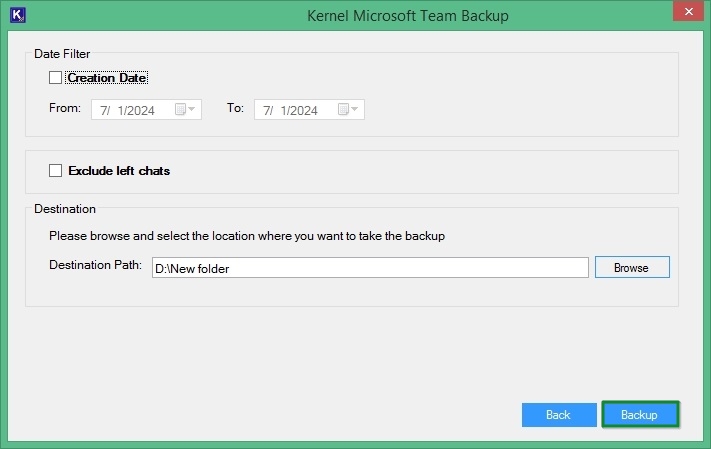Click the Destination Path: label
Screen dimensions: 711x449
(x=95, y=265)
